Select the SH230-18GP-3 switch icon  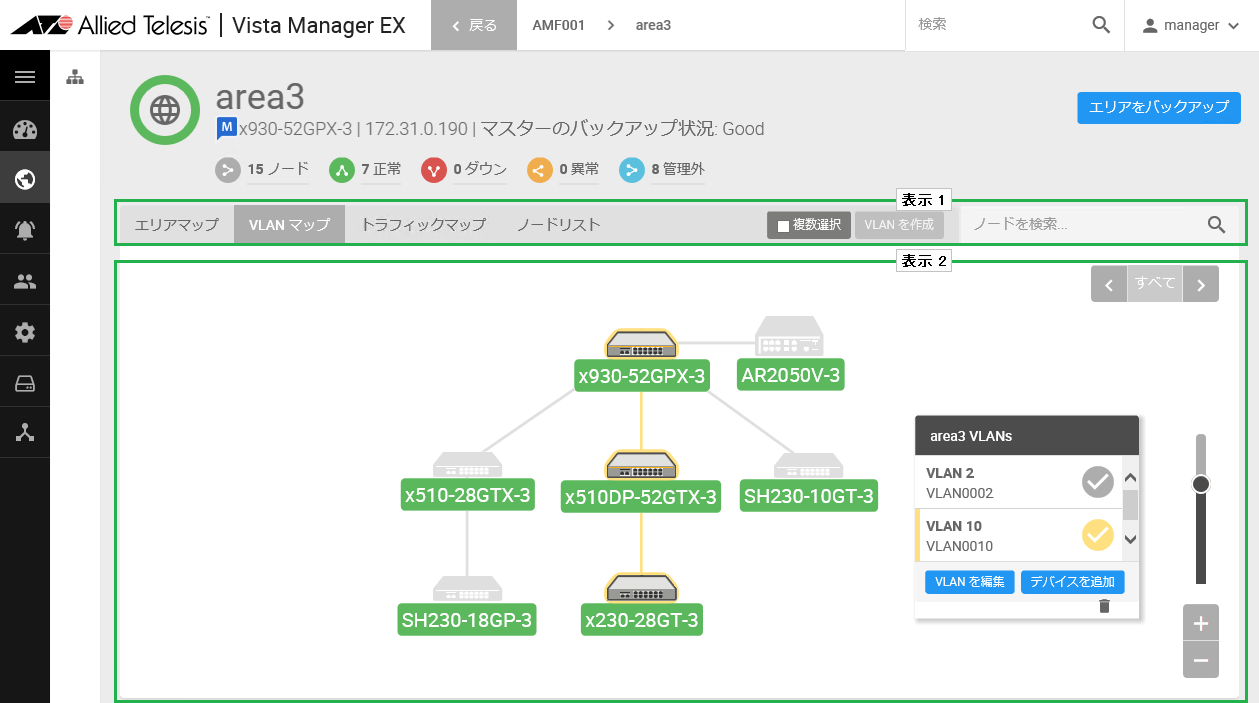[x=467, y=589]
